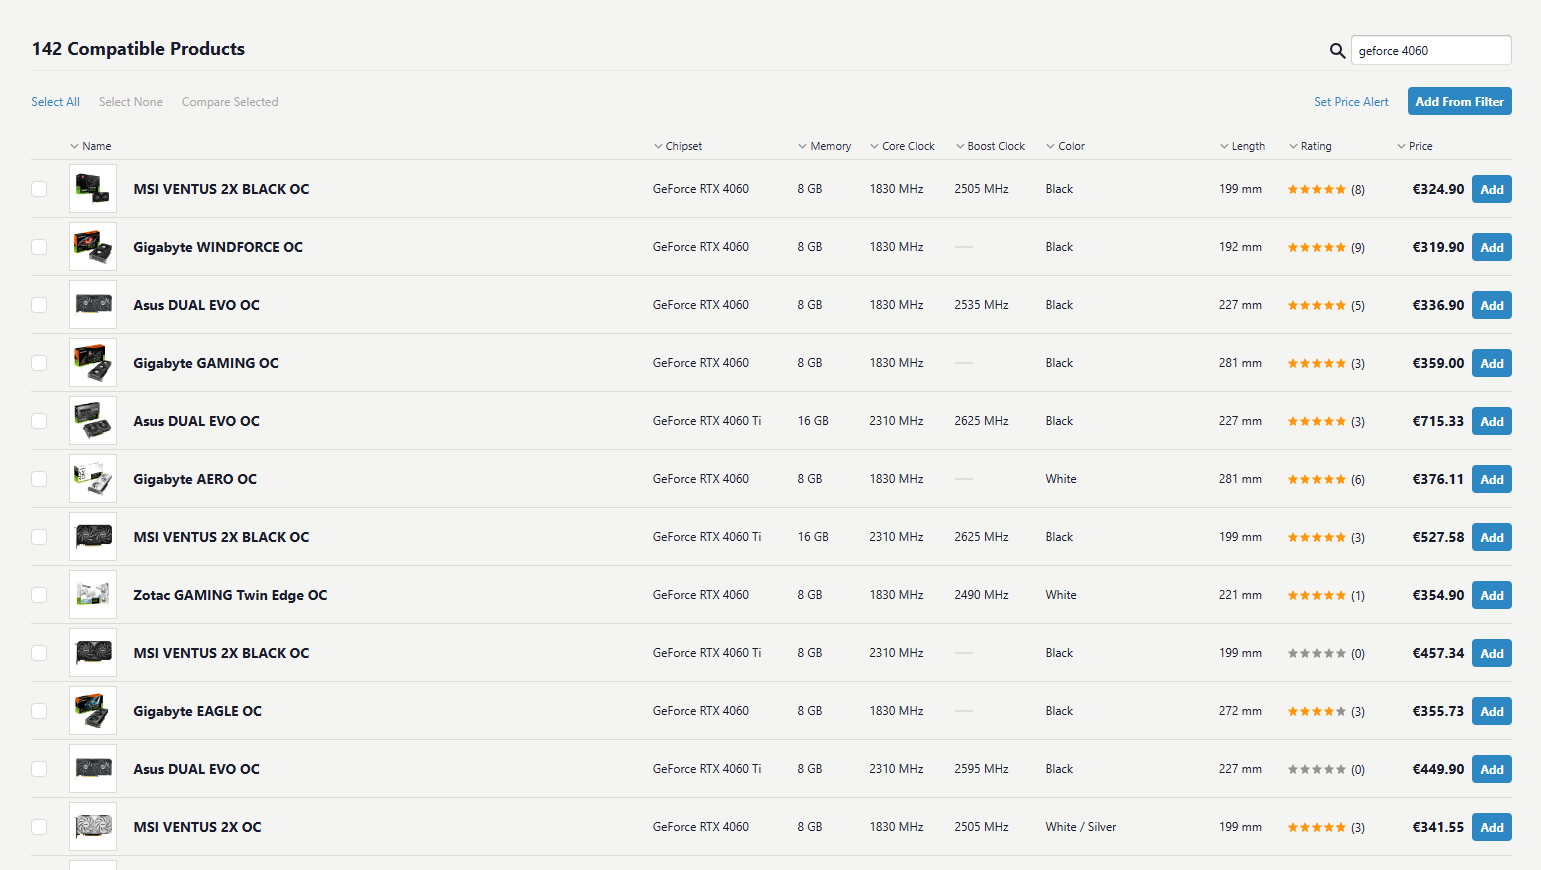Screen dimensions: 1541x870
Task: Sort by Rating column header
Action: 1311,146
